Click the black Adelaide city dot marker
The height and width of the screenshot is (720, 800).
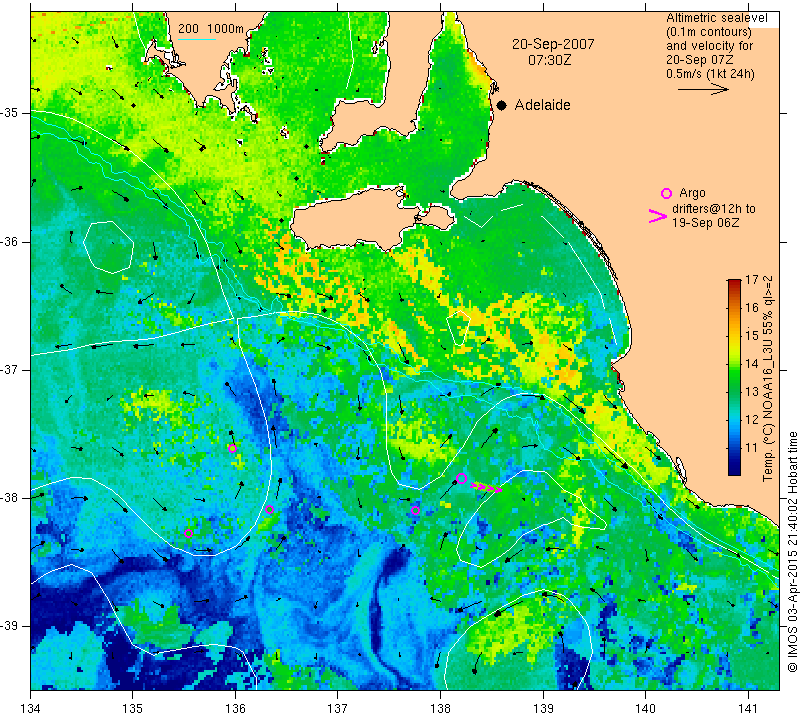502,105
